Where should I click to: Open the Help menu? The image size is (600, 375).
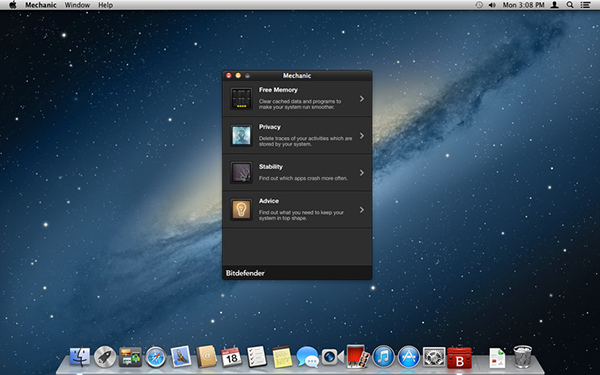coord(106,5)
